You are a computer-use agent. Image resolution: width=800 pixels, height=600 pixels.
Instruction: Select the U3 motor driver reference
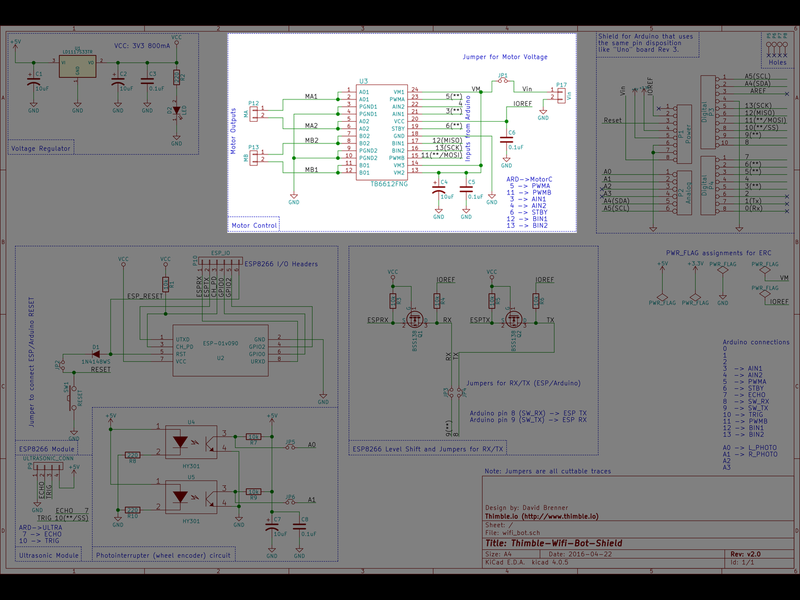tap(363, 81)
